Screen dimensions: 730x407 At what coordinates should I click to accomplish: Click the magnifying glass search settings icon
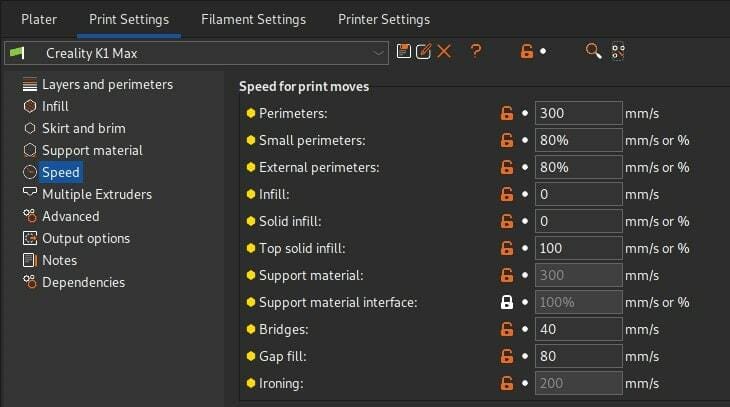tap(593, 51)
